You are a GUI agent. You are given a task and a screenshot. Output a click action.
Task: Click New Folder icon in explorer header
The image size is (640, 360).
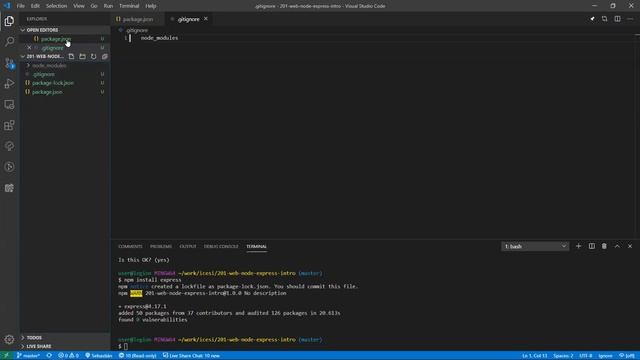point(82,56)
